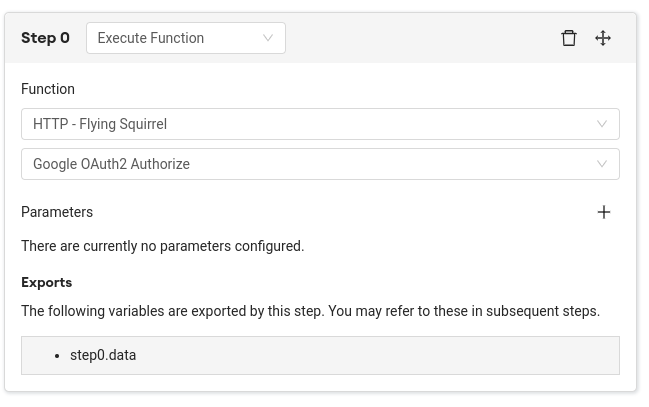
Task: Click empty area of the exports list box
Action: point(400,355)
